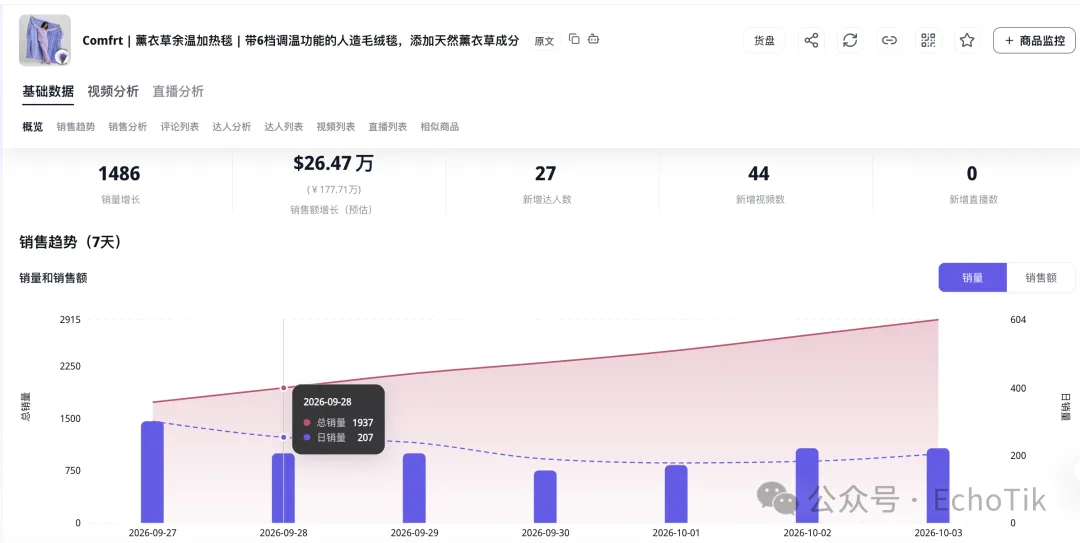The width and height of the screenshot is (1080, 543).
Task: Go to the 评论列表 section
Action: coord(180,127)
